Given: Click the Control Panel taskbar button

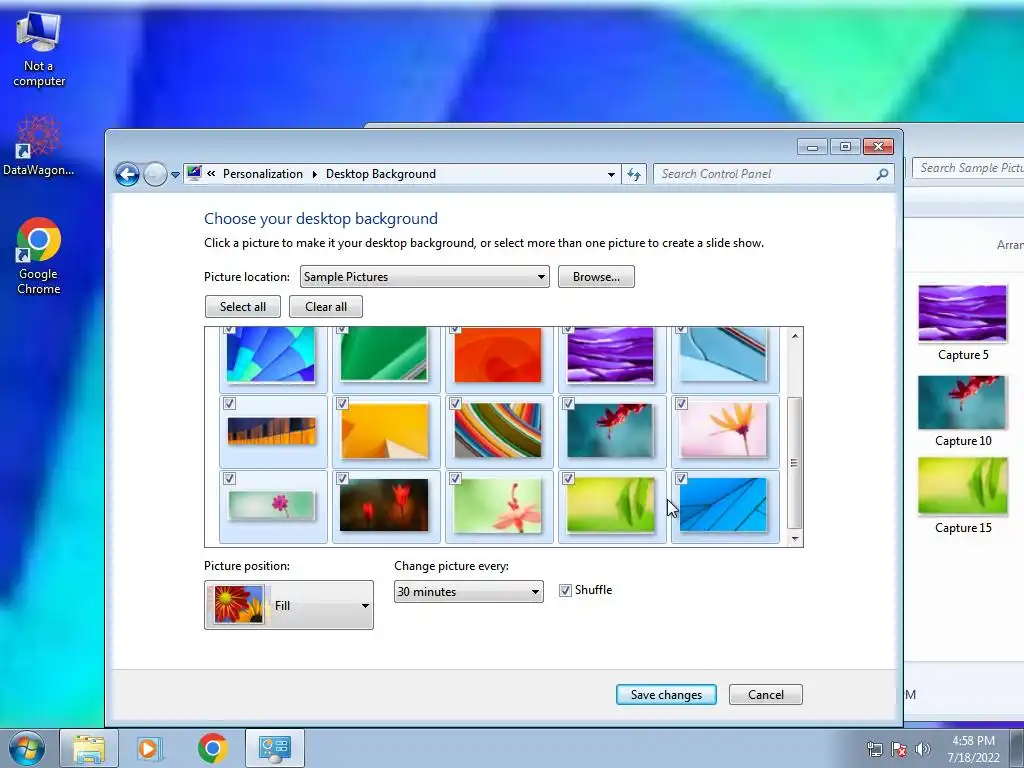Looking at the screenshot, I should click(x=275, y=748).
